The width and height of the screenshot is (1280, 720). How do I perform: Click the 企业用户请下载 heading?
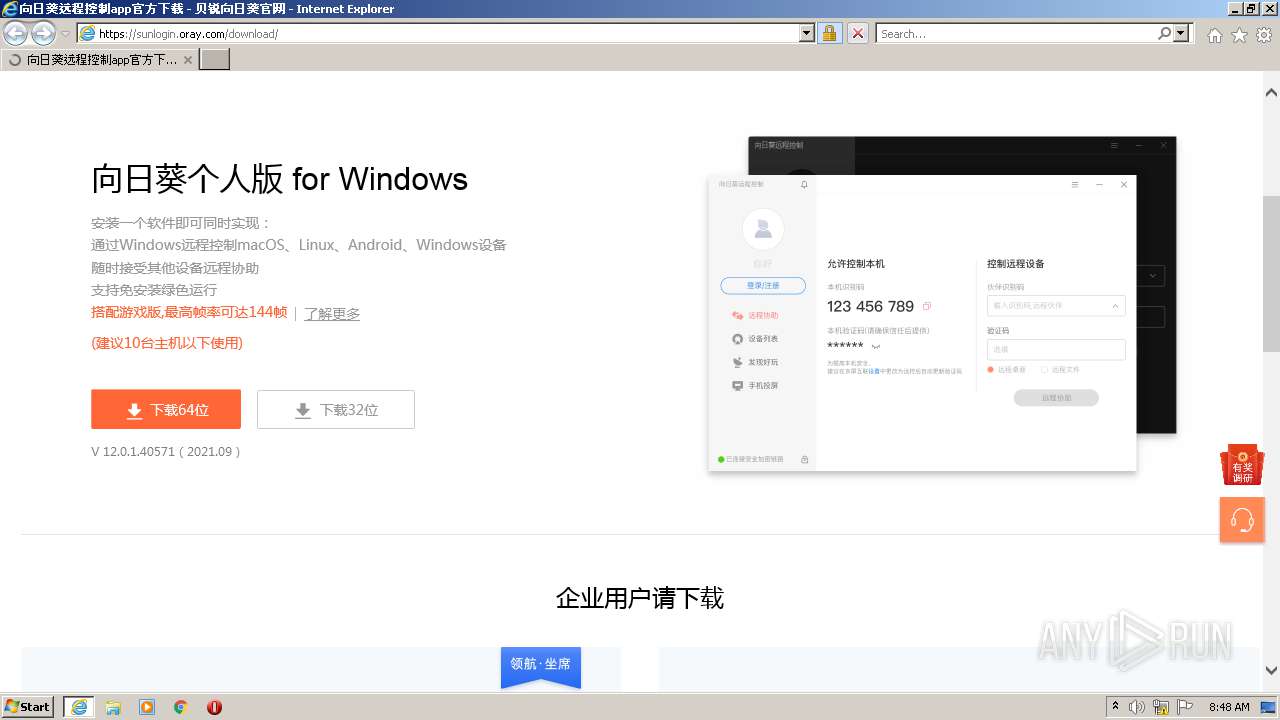coord(640,599)
